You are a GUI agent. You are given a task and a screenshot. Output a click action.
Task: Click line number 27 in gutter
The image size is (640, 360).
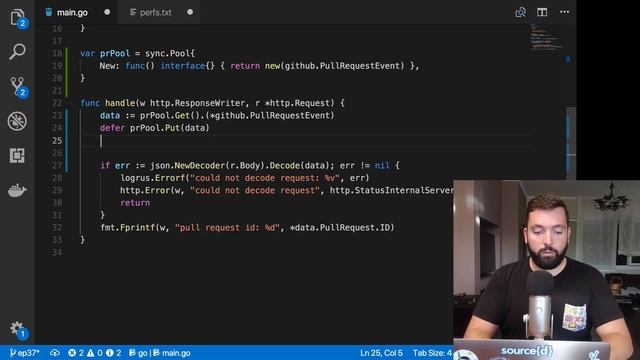click(x=57, y=165)
